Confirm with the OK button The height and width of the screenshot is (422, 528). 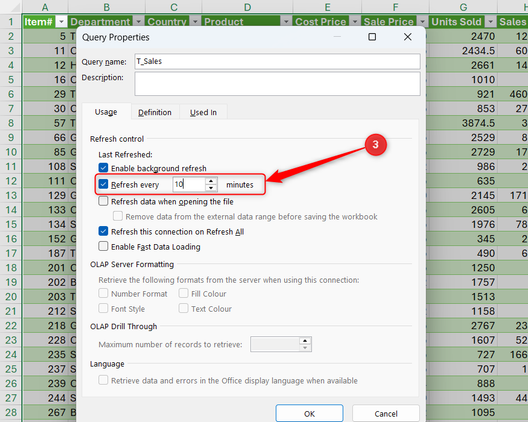(309, 413)
